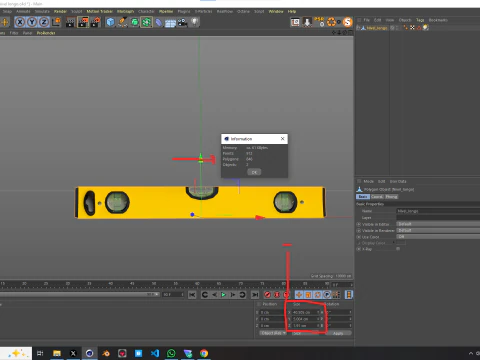The width and height of the screenshot is (480, 360).
Task: Click the Apply button in Coordinates
Action: pyautogui.click(x=338, y=333)
